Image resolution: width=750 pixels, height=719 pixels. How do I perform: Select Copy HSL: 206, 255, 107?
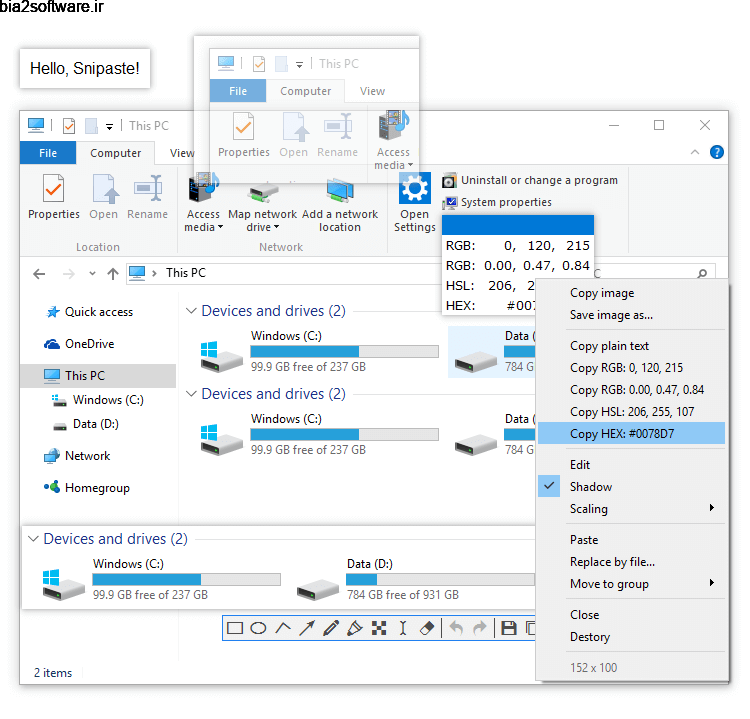point(631,411)
